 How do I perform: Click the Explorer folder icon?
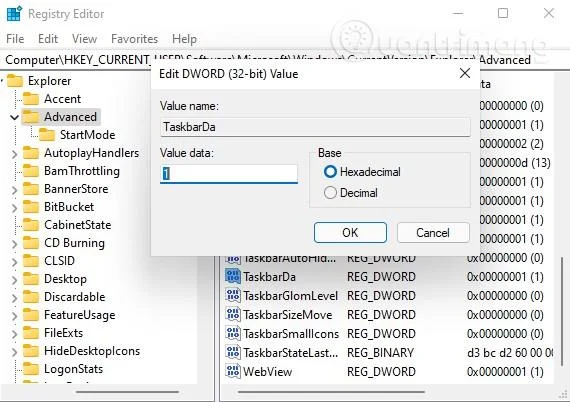coord(15,81)
